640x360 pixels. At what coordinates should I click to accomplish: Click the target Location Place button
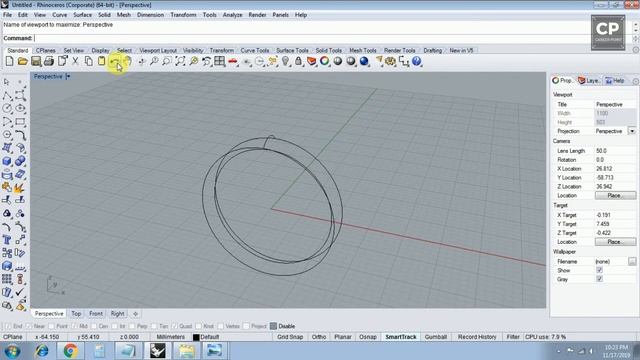(x=615, y=242)
